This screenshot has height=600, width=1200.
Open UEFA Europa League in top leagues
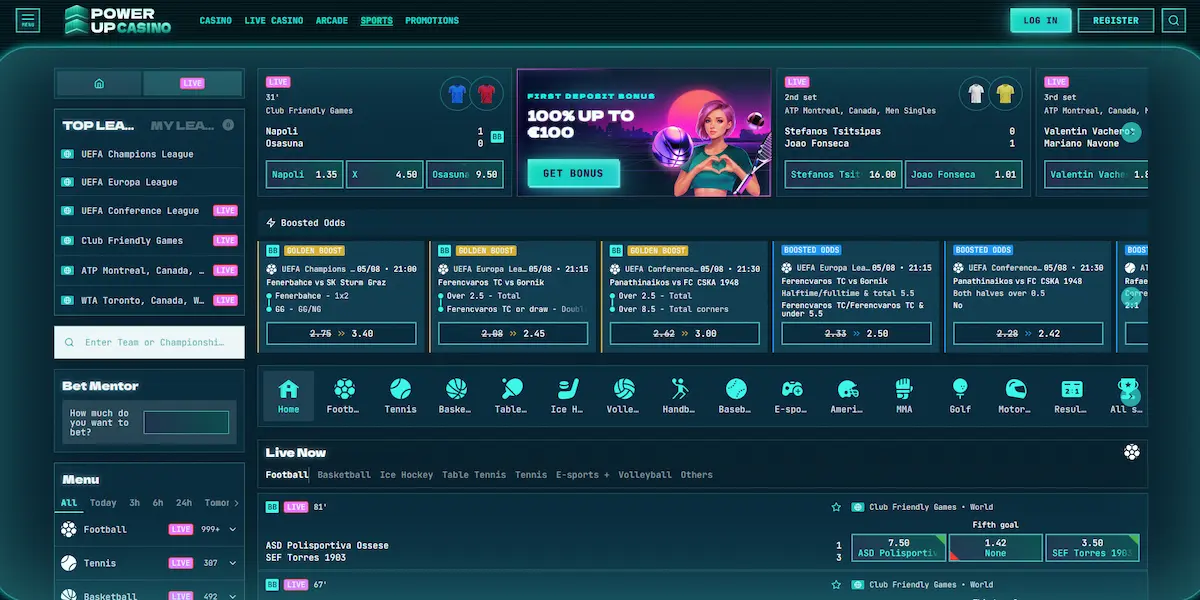point(150,182)
